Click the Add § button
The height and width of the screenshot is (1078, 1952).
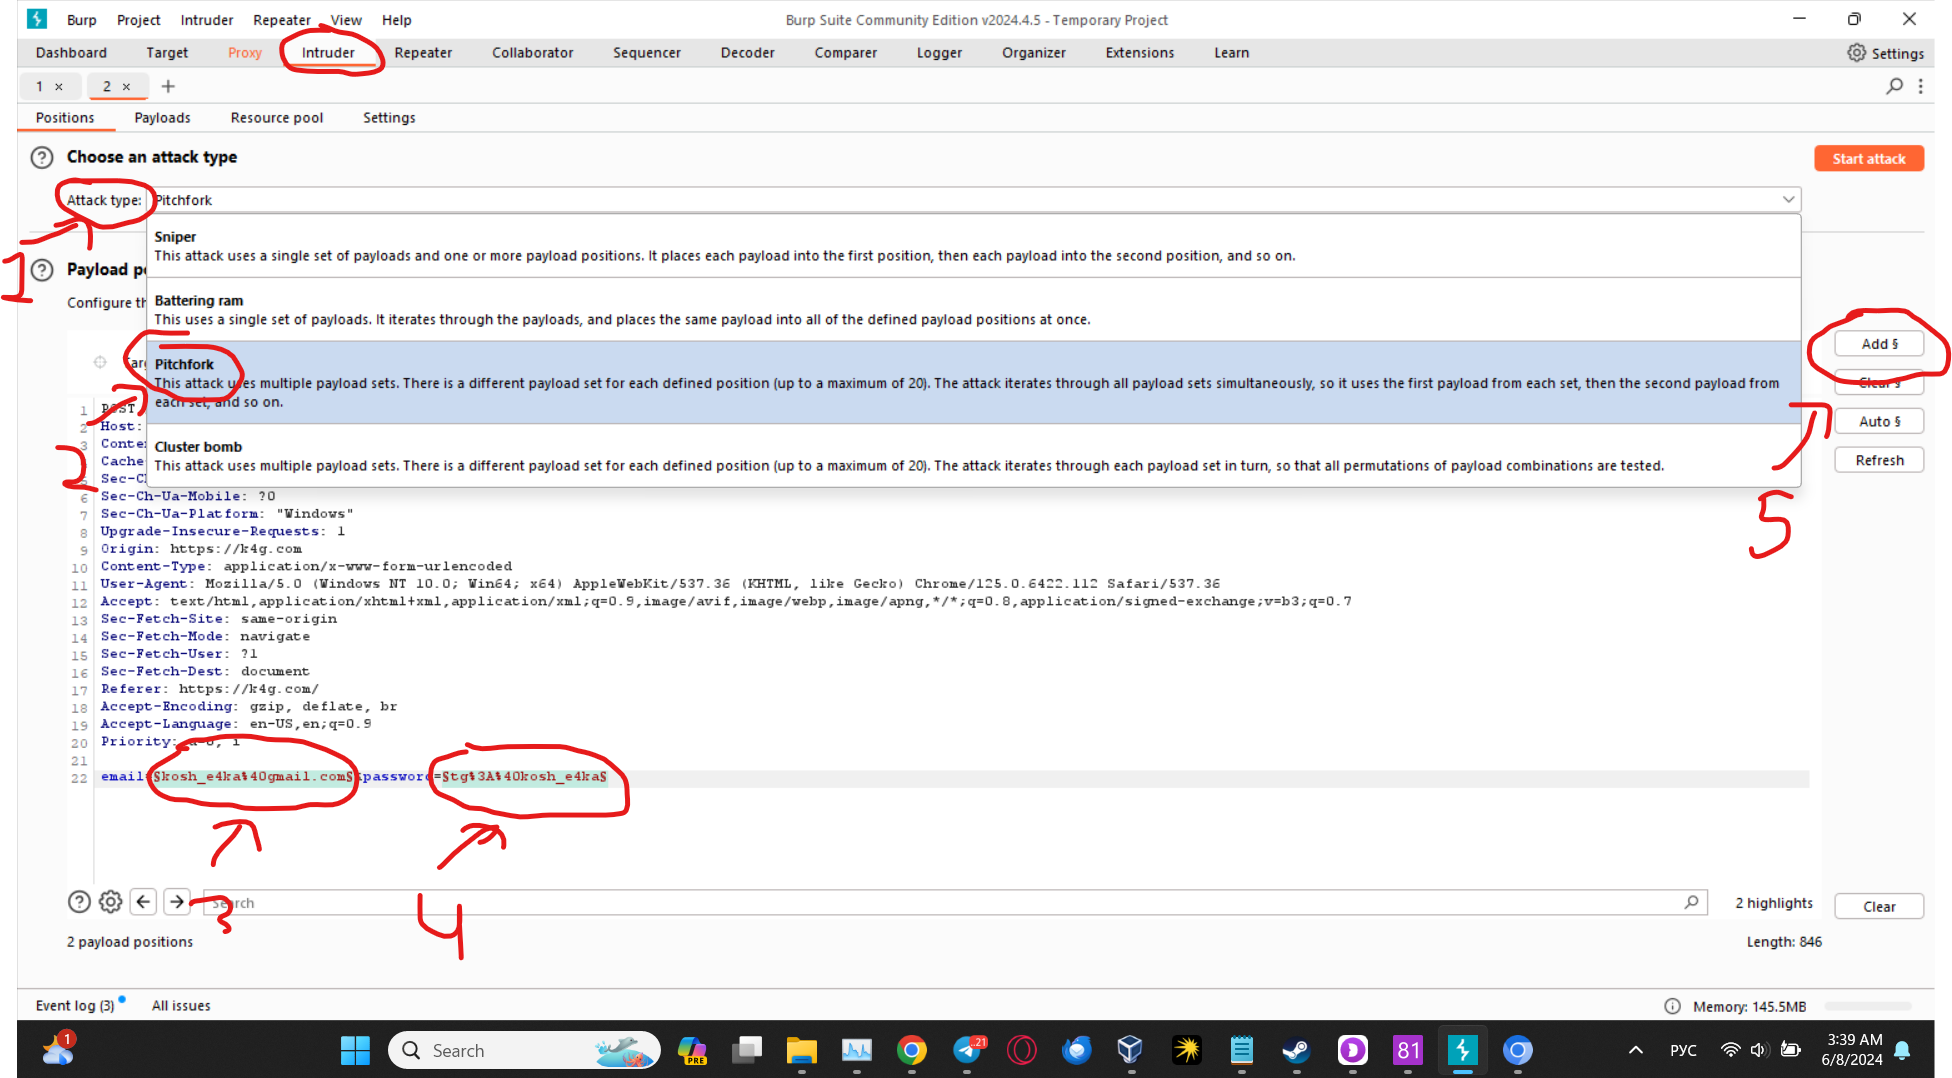click(1880, 344)
